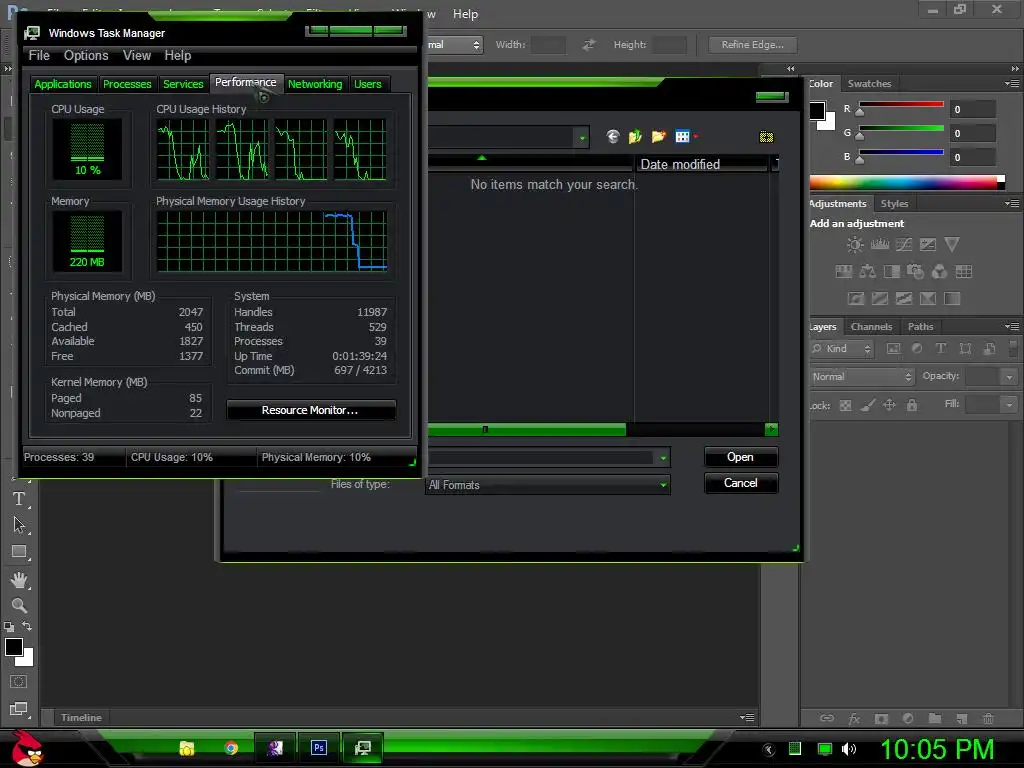Add Invert adjustment icon
This screenshot has width=1024, height=768.
coord(856,298)
